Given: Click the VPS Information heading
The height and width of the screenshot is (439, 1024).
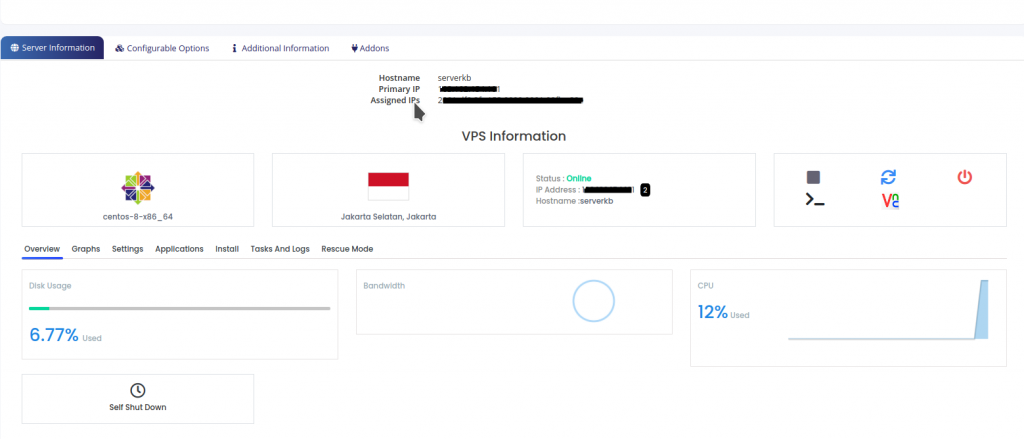Looking at the screenshot, I should coord(513,136).
